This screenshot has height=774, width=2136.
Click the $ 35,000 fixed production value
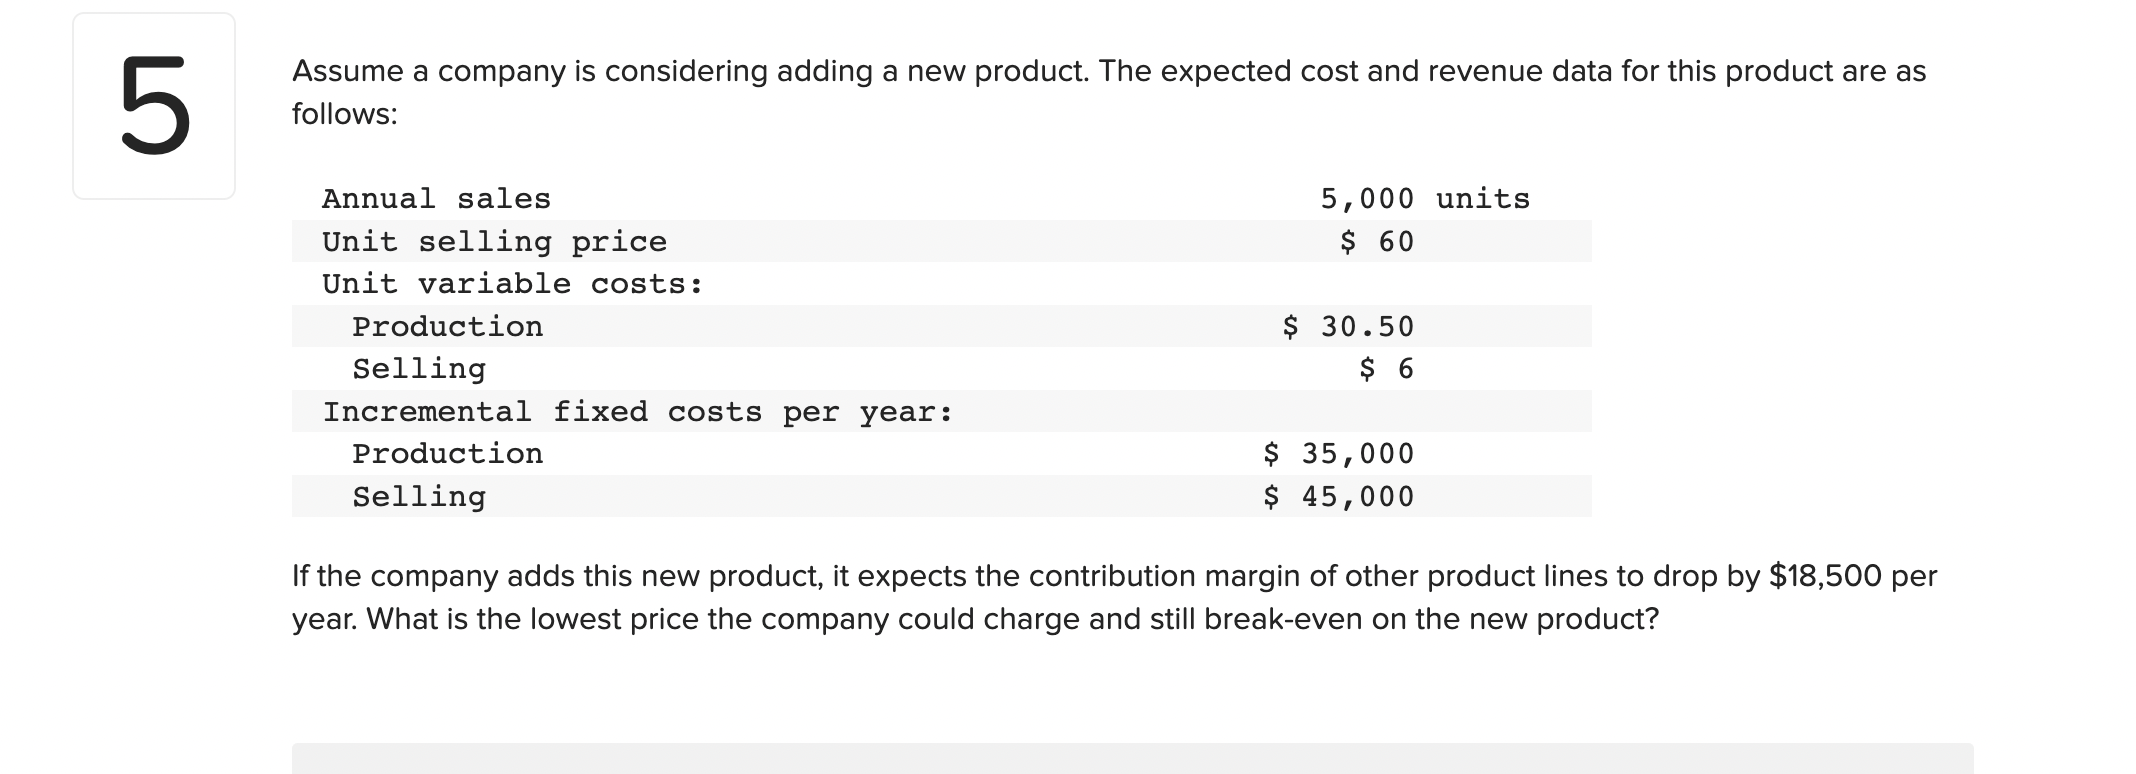1338,454
